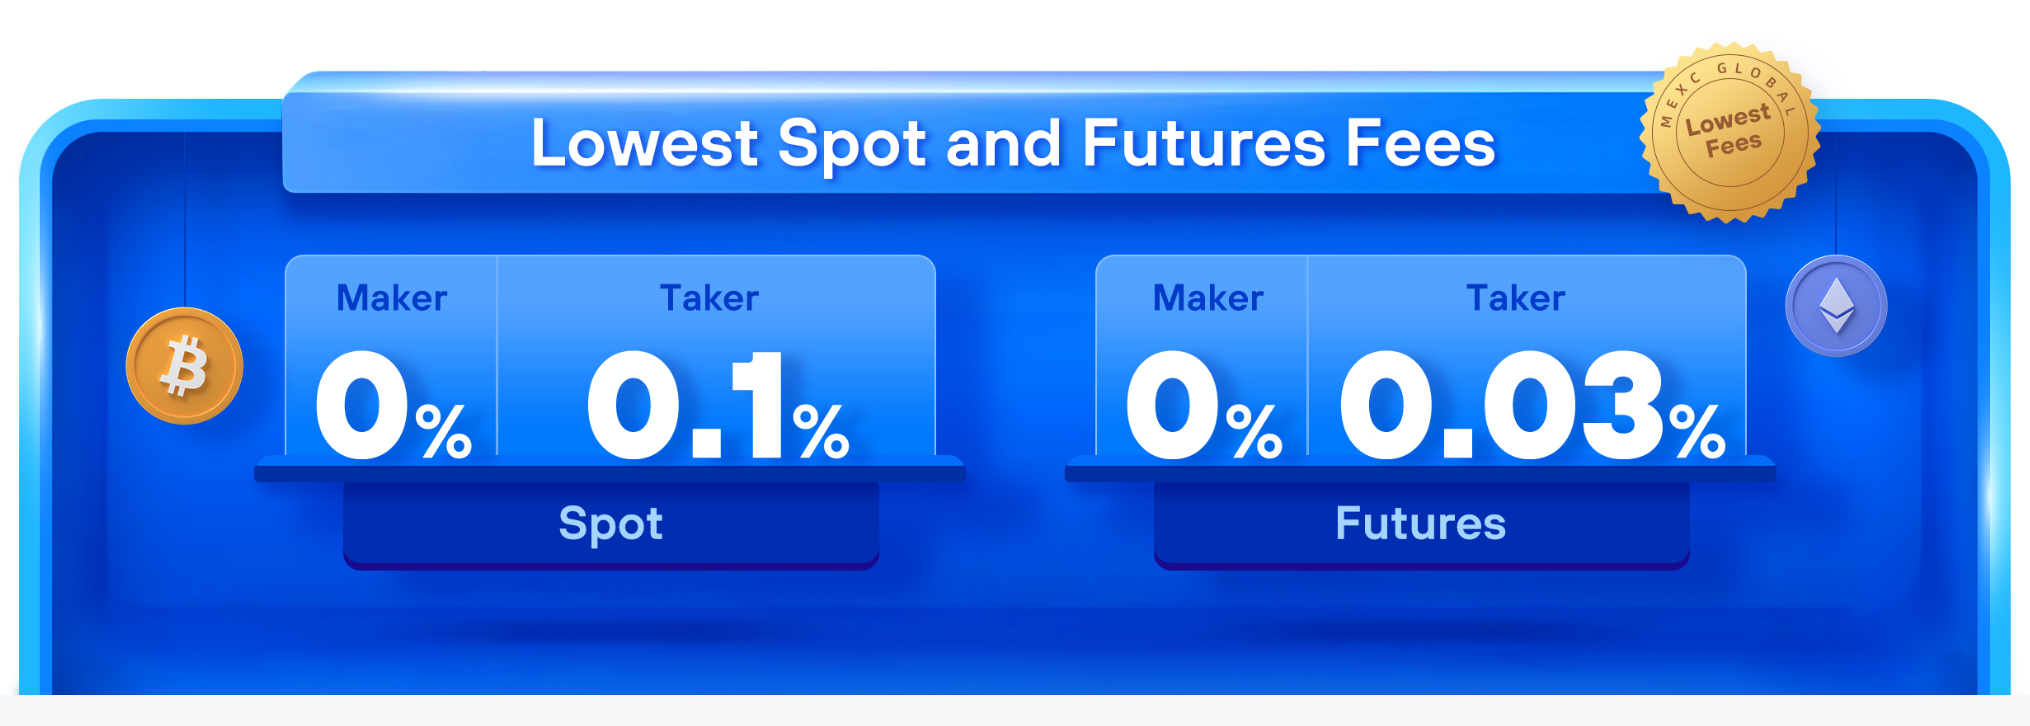Click the Spot Maker label

pyautogui.click(x=391, y=298)
